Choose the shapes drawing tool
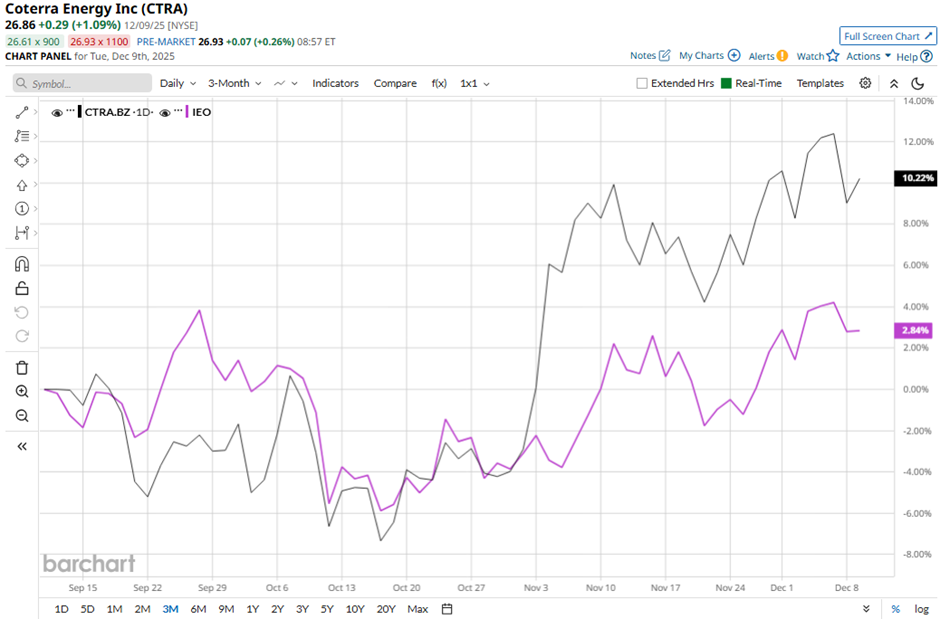The width and height of the screenshot is (940, 619). coord(22,161)
